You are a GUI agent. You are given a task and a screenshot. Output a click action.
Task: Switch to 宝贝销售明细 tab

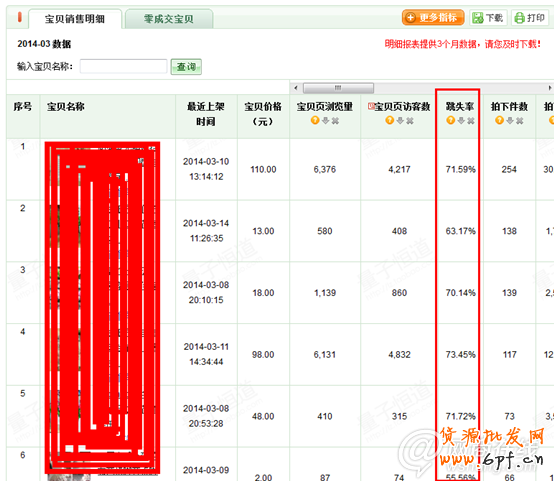click(x=75, y=19)
